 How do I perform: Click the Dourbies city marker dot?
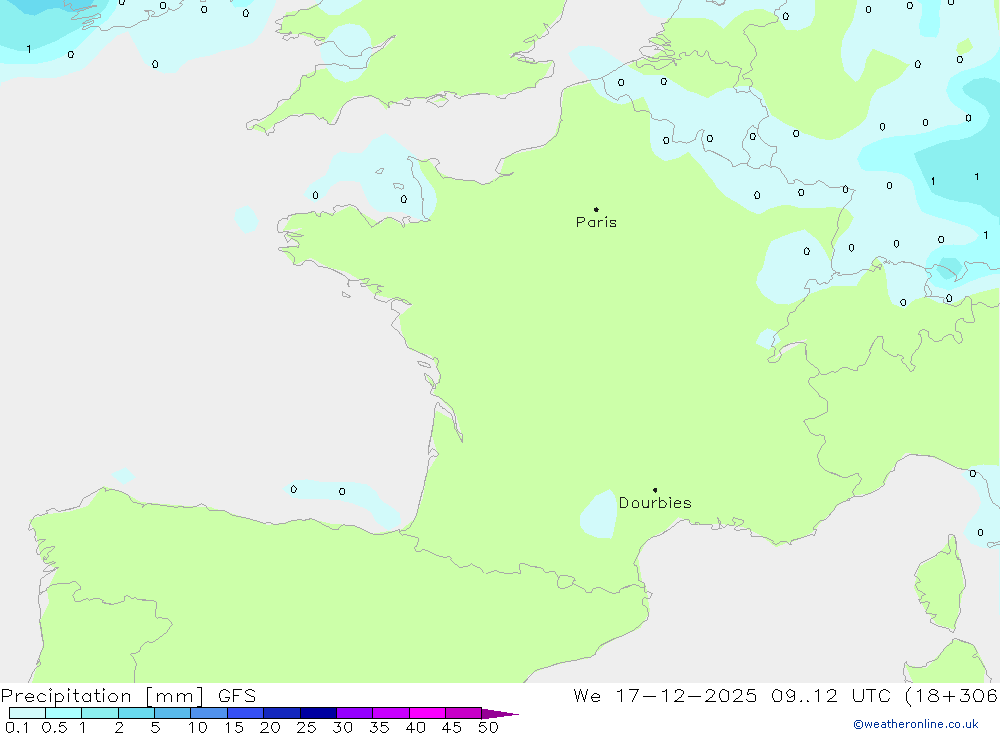click(655, 490)
